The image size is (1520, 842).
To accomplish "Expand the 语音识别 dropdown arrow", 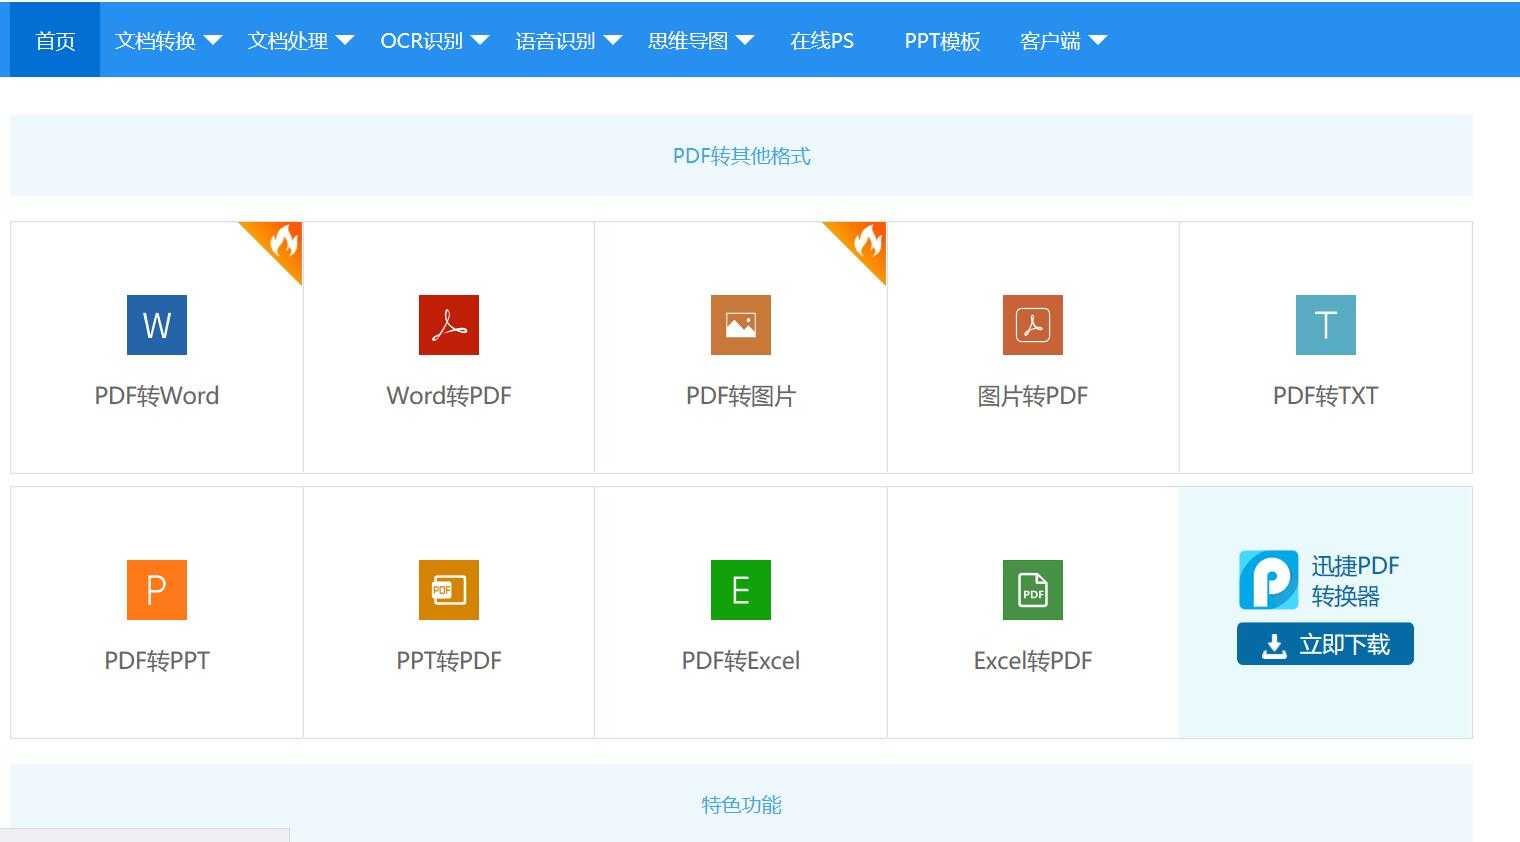I will (613, 41).
